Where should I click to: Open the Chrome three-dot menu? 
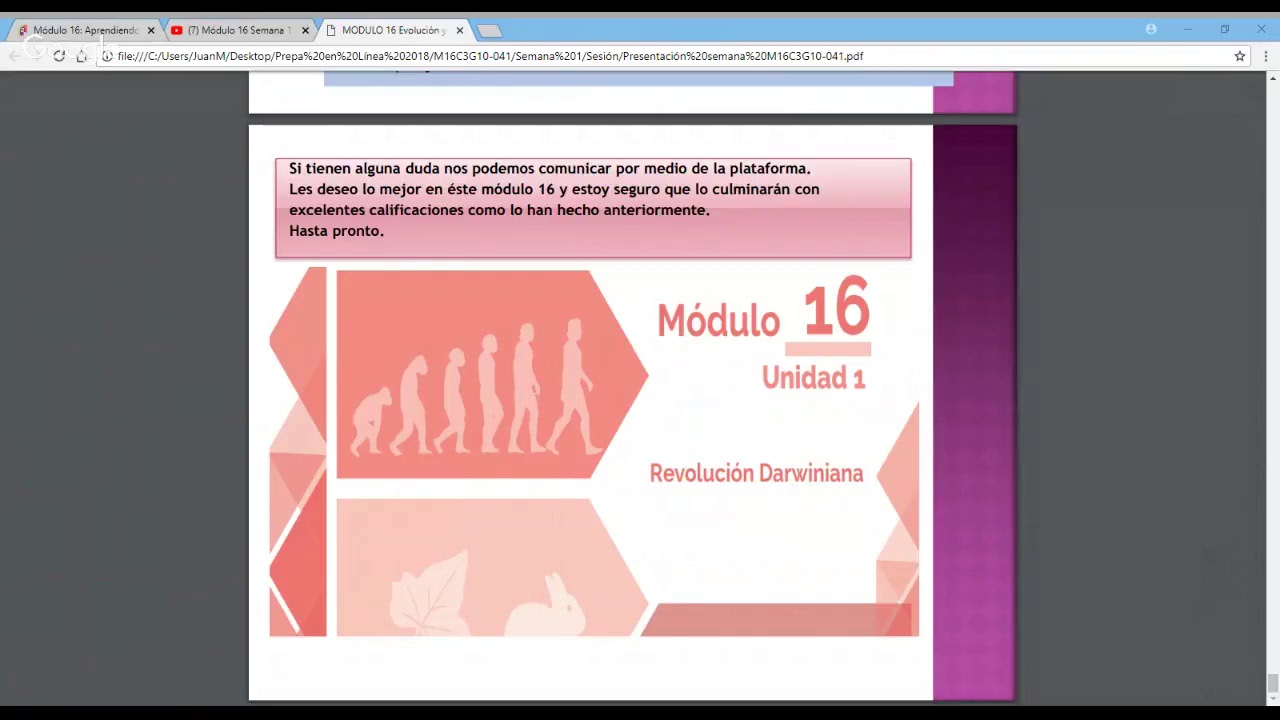point(1267,56)
